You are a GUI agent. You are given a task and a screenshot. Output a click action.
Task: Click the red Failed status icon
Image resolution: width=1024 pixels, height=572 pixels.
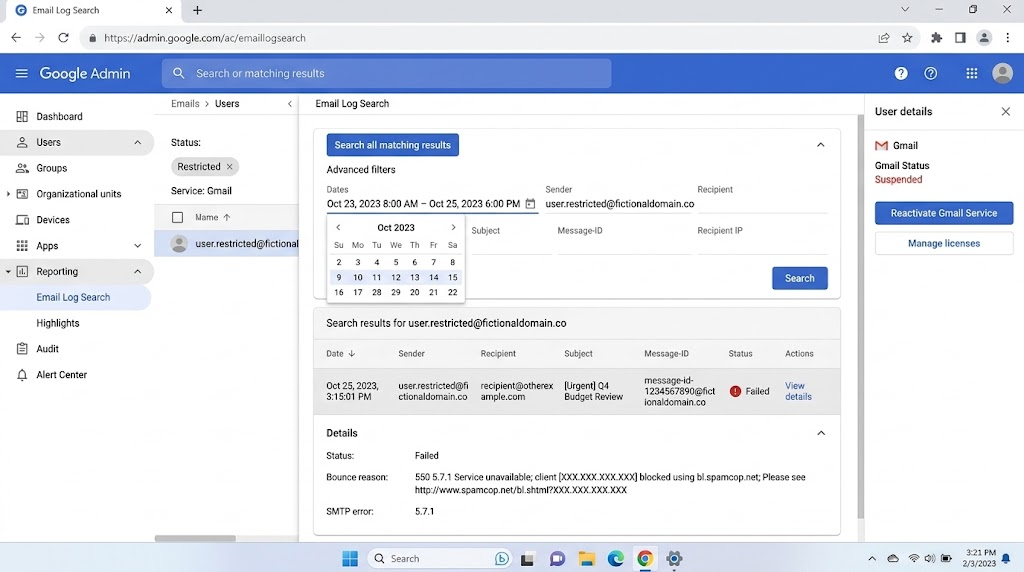click(x=735, y=391)
